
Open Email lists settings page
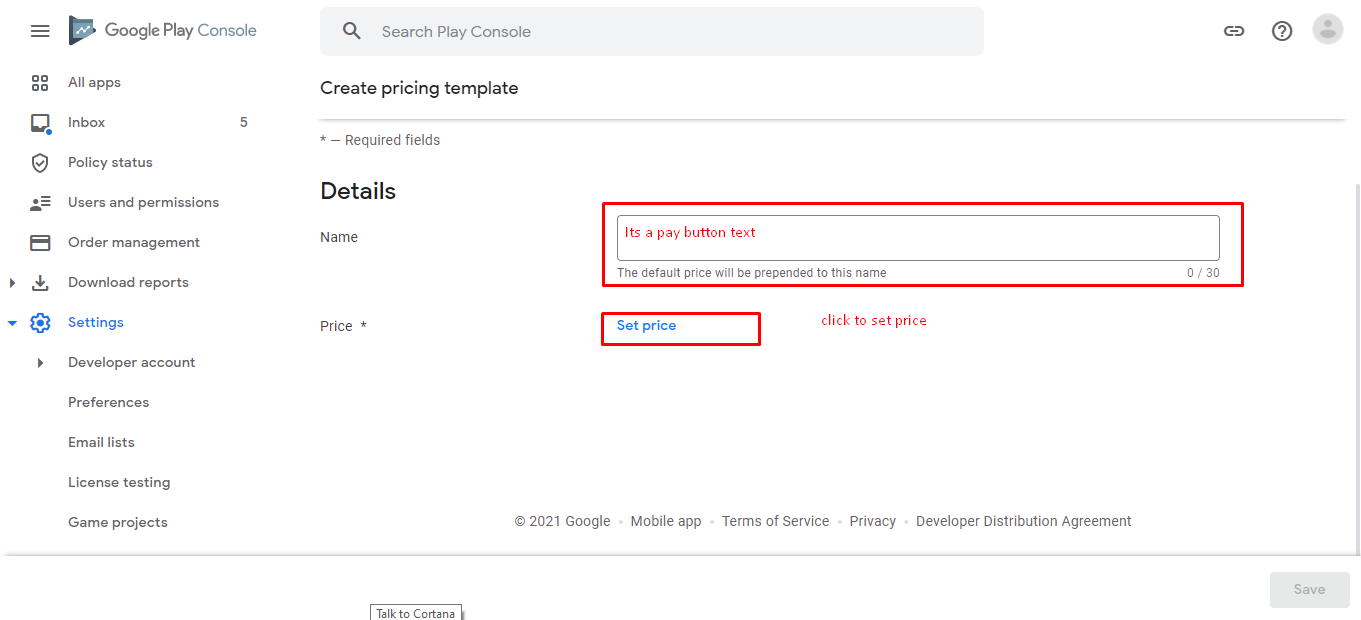101,443
